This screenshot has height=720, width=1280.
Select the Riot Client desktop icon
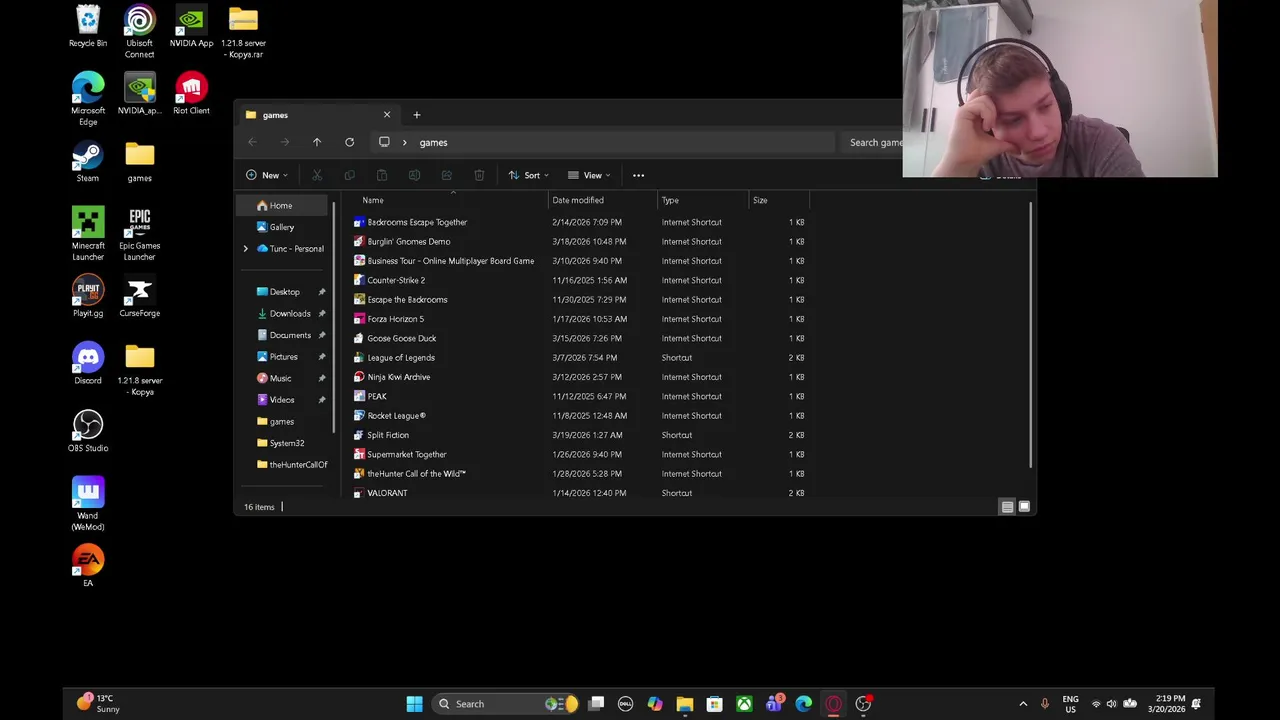191,94
